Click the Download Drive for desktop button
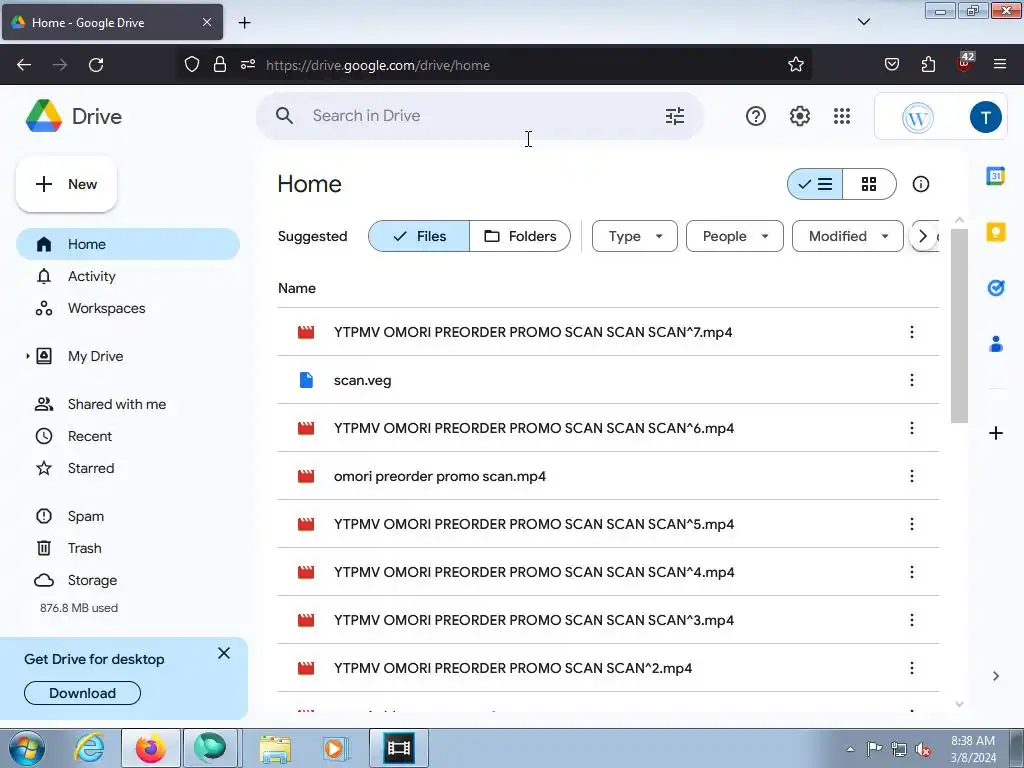 click(82, 693)
